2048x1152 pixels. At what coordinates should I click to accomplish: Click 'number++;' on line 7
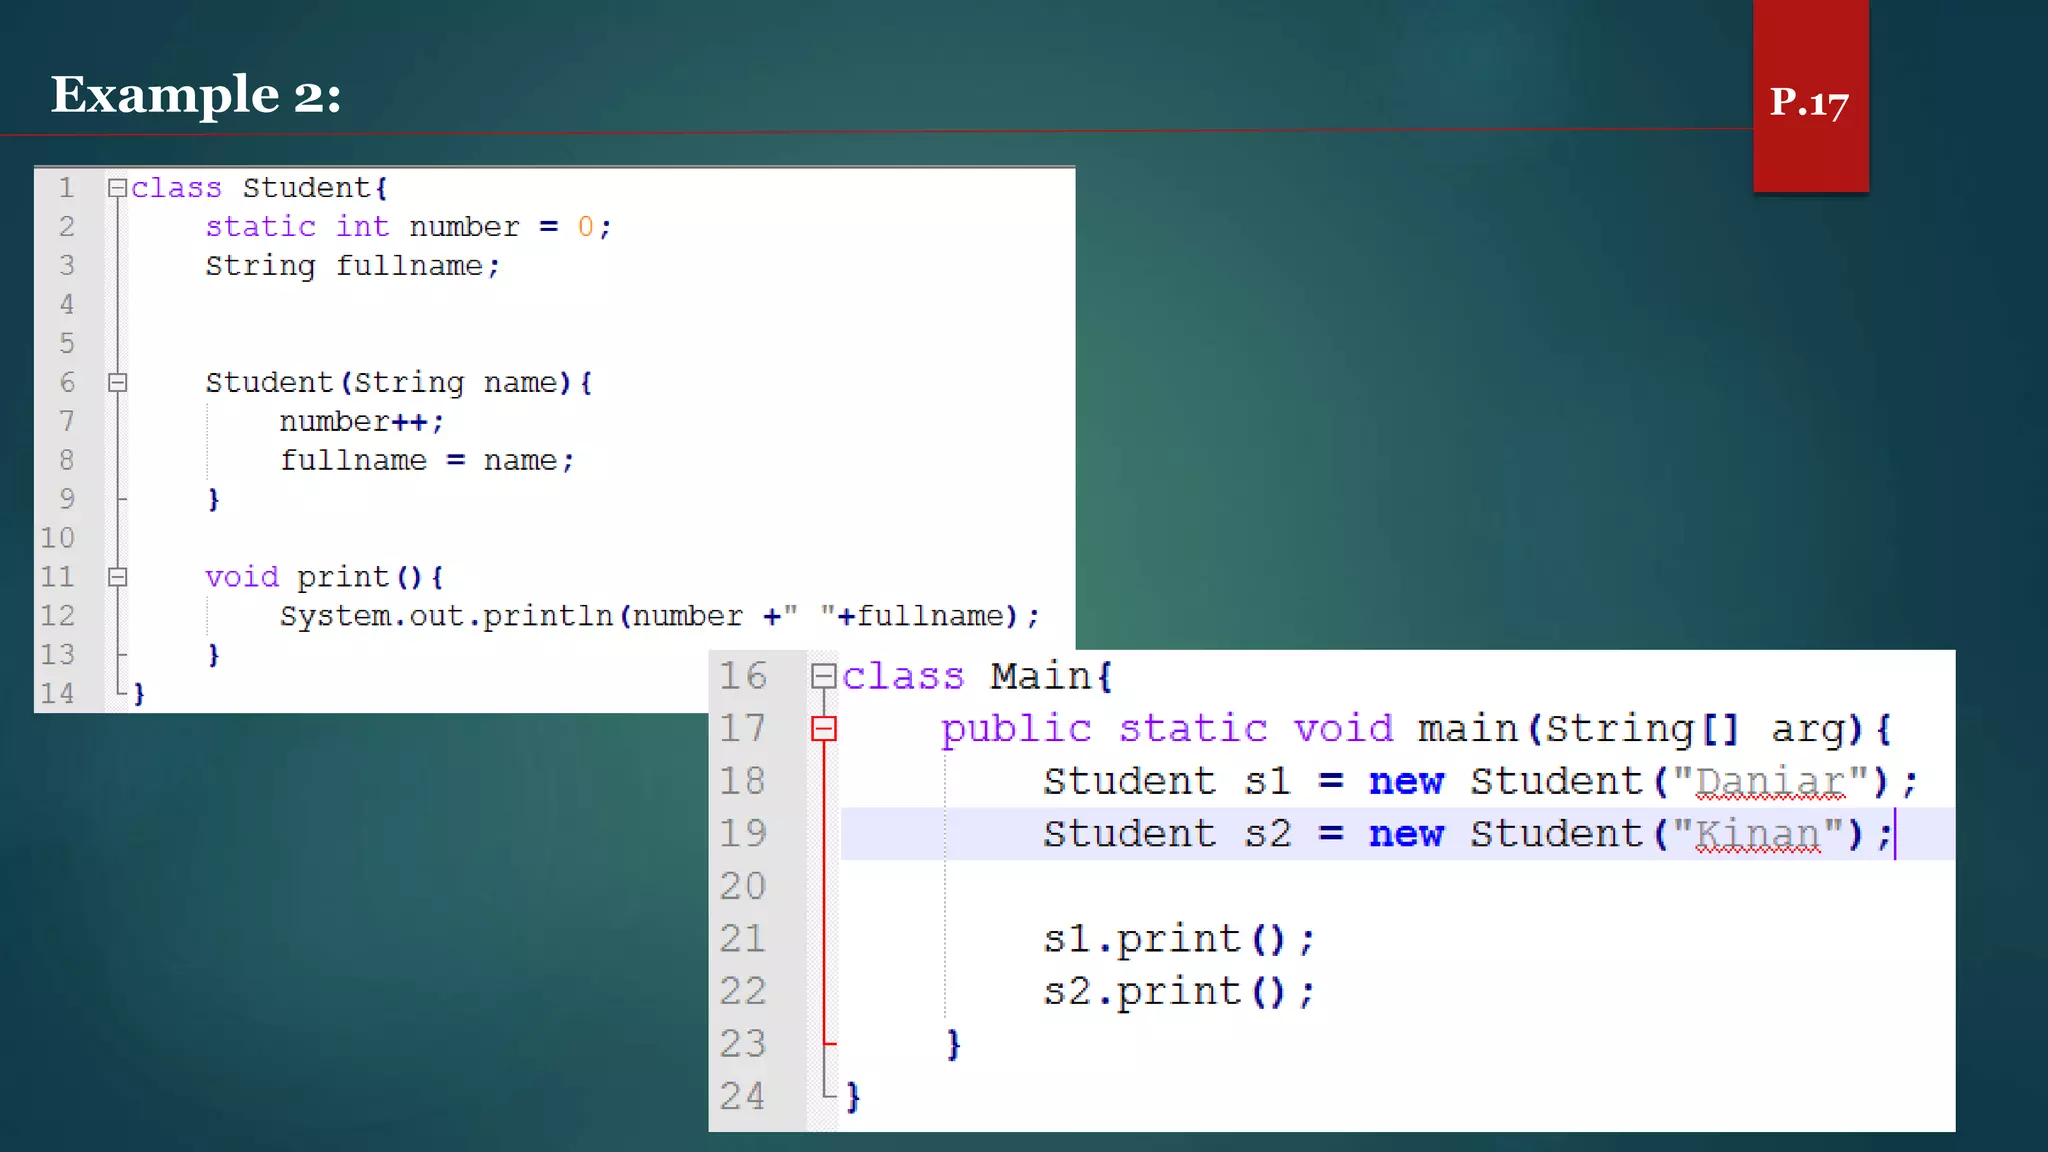(361, 422)
